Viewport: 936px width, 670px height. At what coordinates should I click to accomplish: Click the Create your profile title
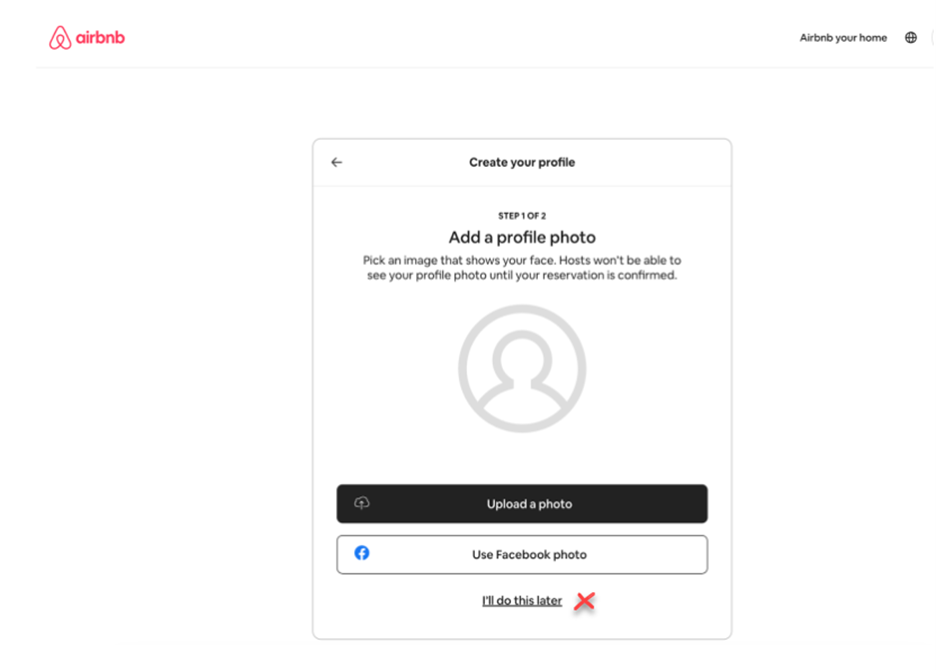click(522, 162)
